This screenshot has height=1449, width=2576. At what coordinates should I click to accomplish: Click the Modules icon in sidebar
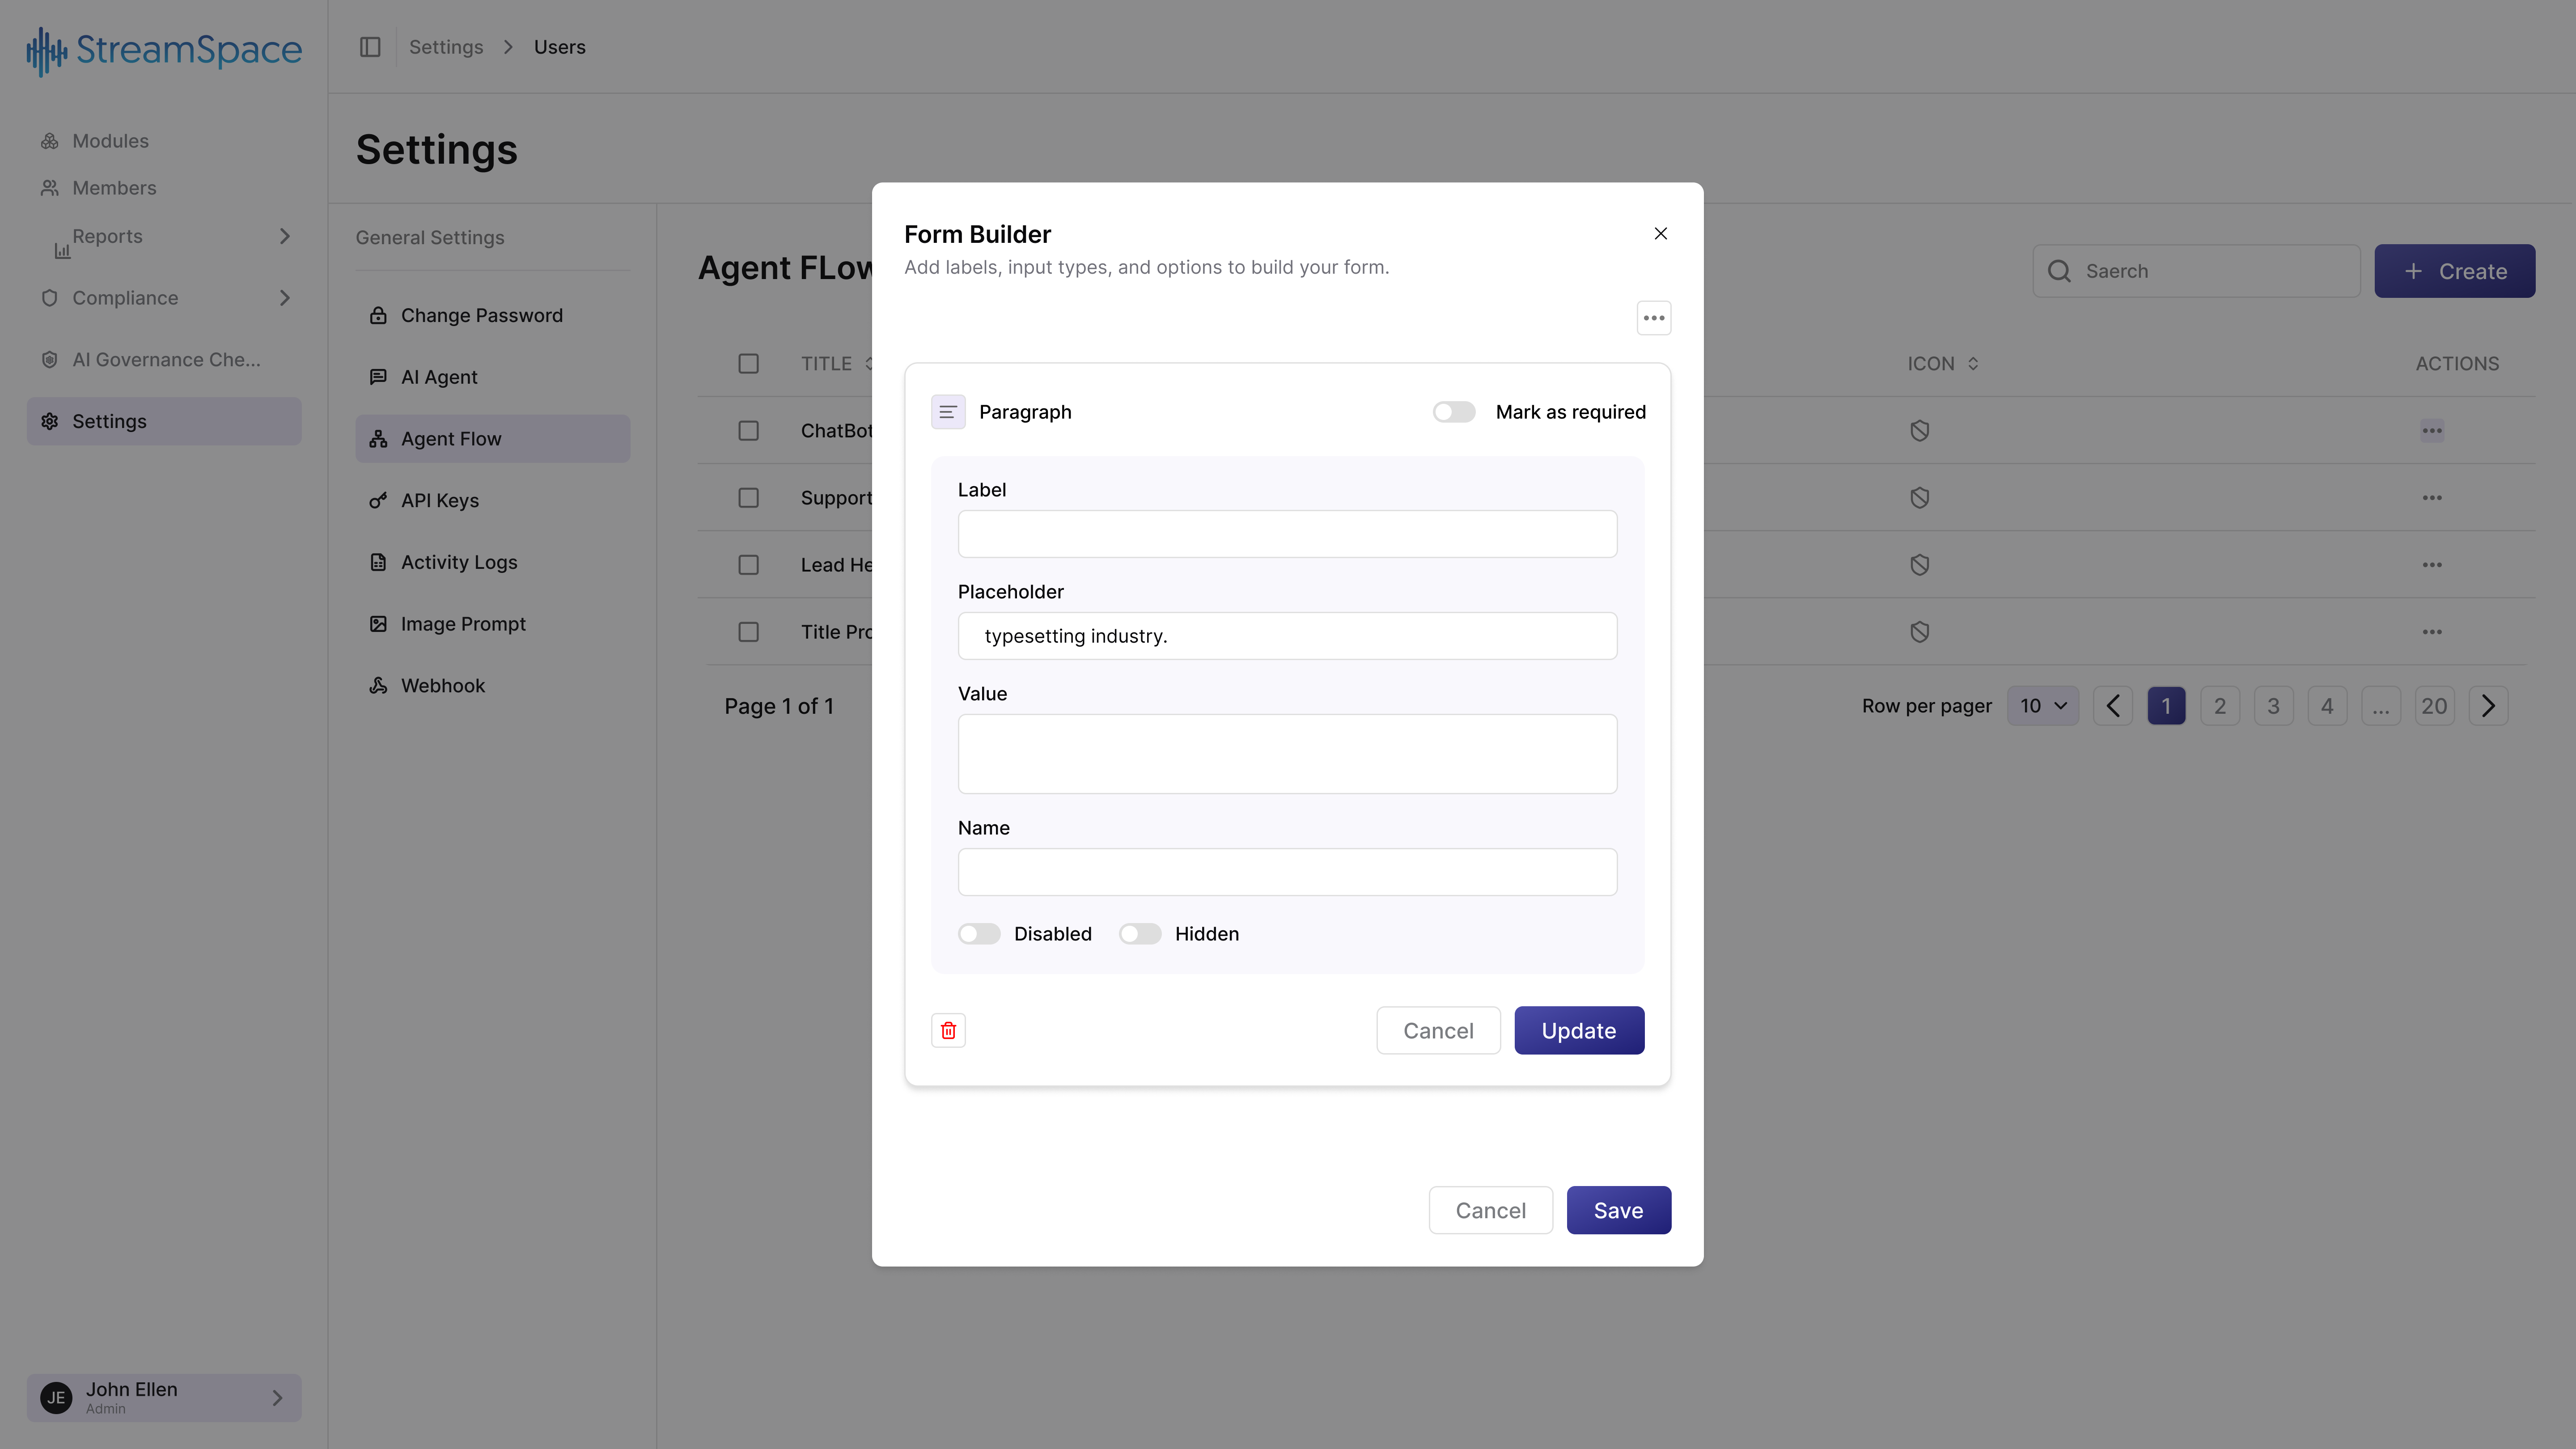[x=49, y=141]
